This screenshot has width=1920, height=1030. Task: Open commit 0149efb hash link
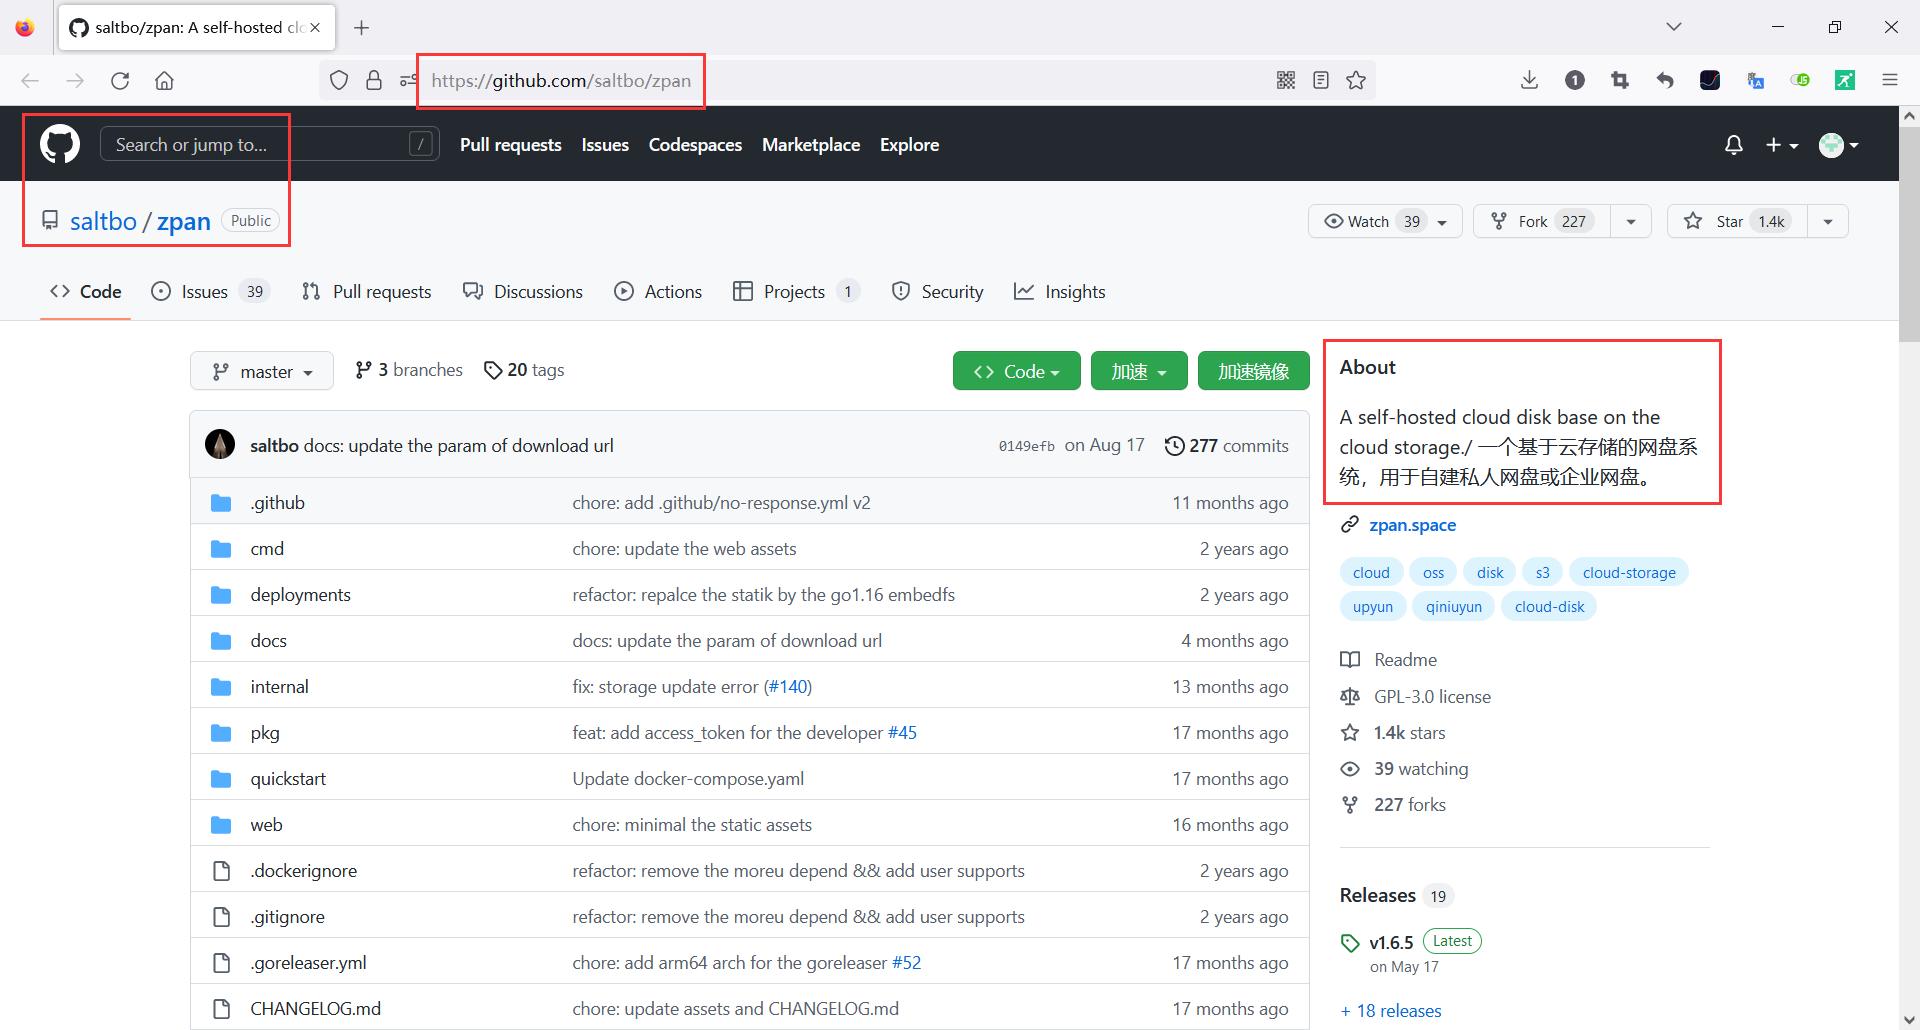click(1026, 446)
